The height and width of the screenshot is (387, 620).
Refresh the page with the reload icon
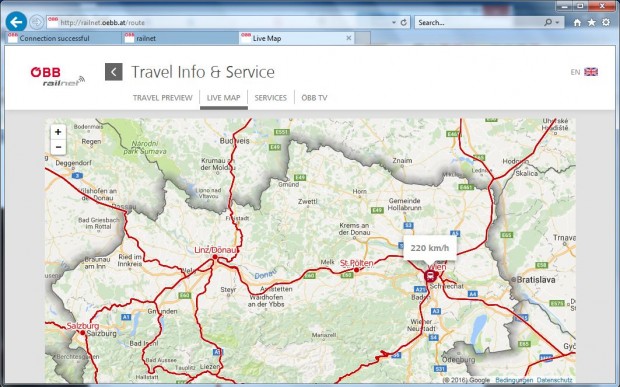(x=404, y=23)
